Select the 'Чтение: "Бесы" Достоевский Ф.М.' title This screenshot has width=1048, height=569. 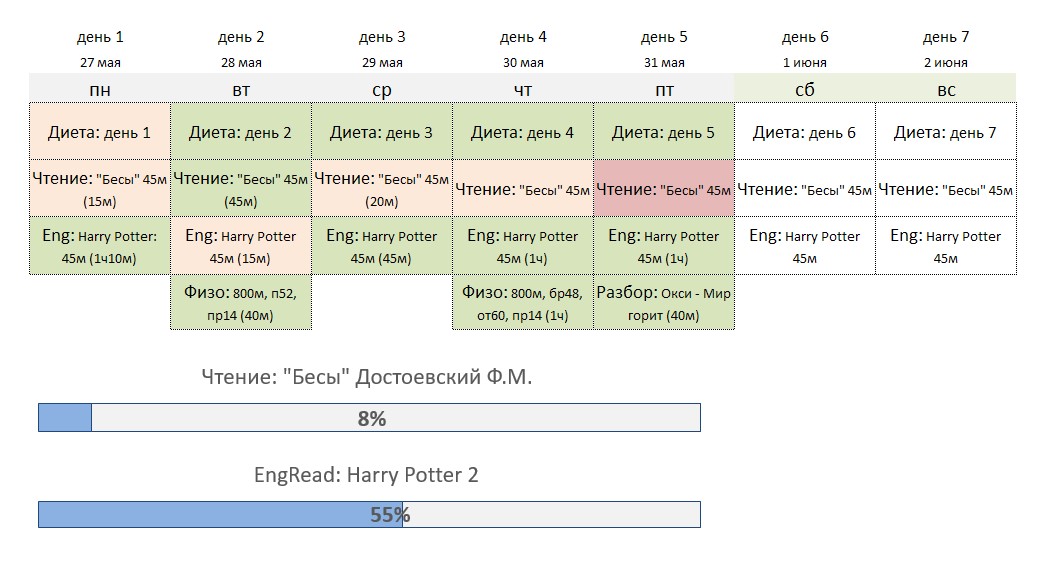pos(367,377)
